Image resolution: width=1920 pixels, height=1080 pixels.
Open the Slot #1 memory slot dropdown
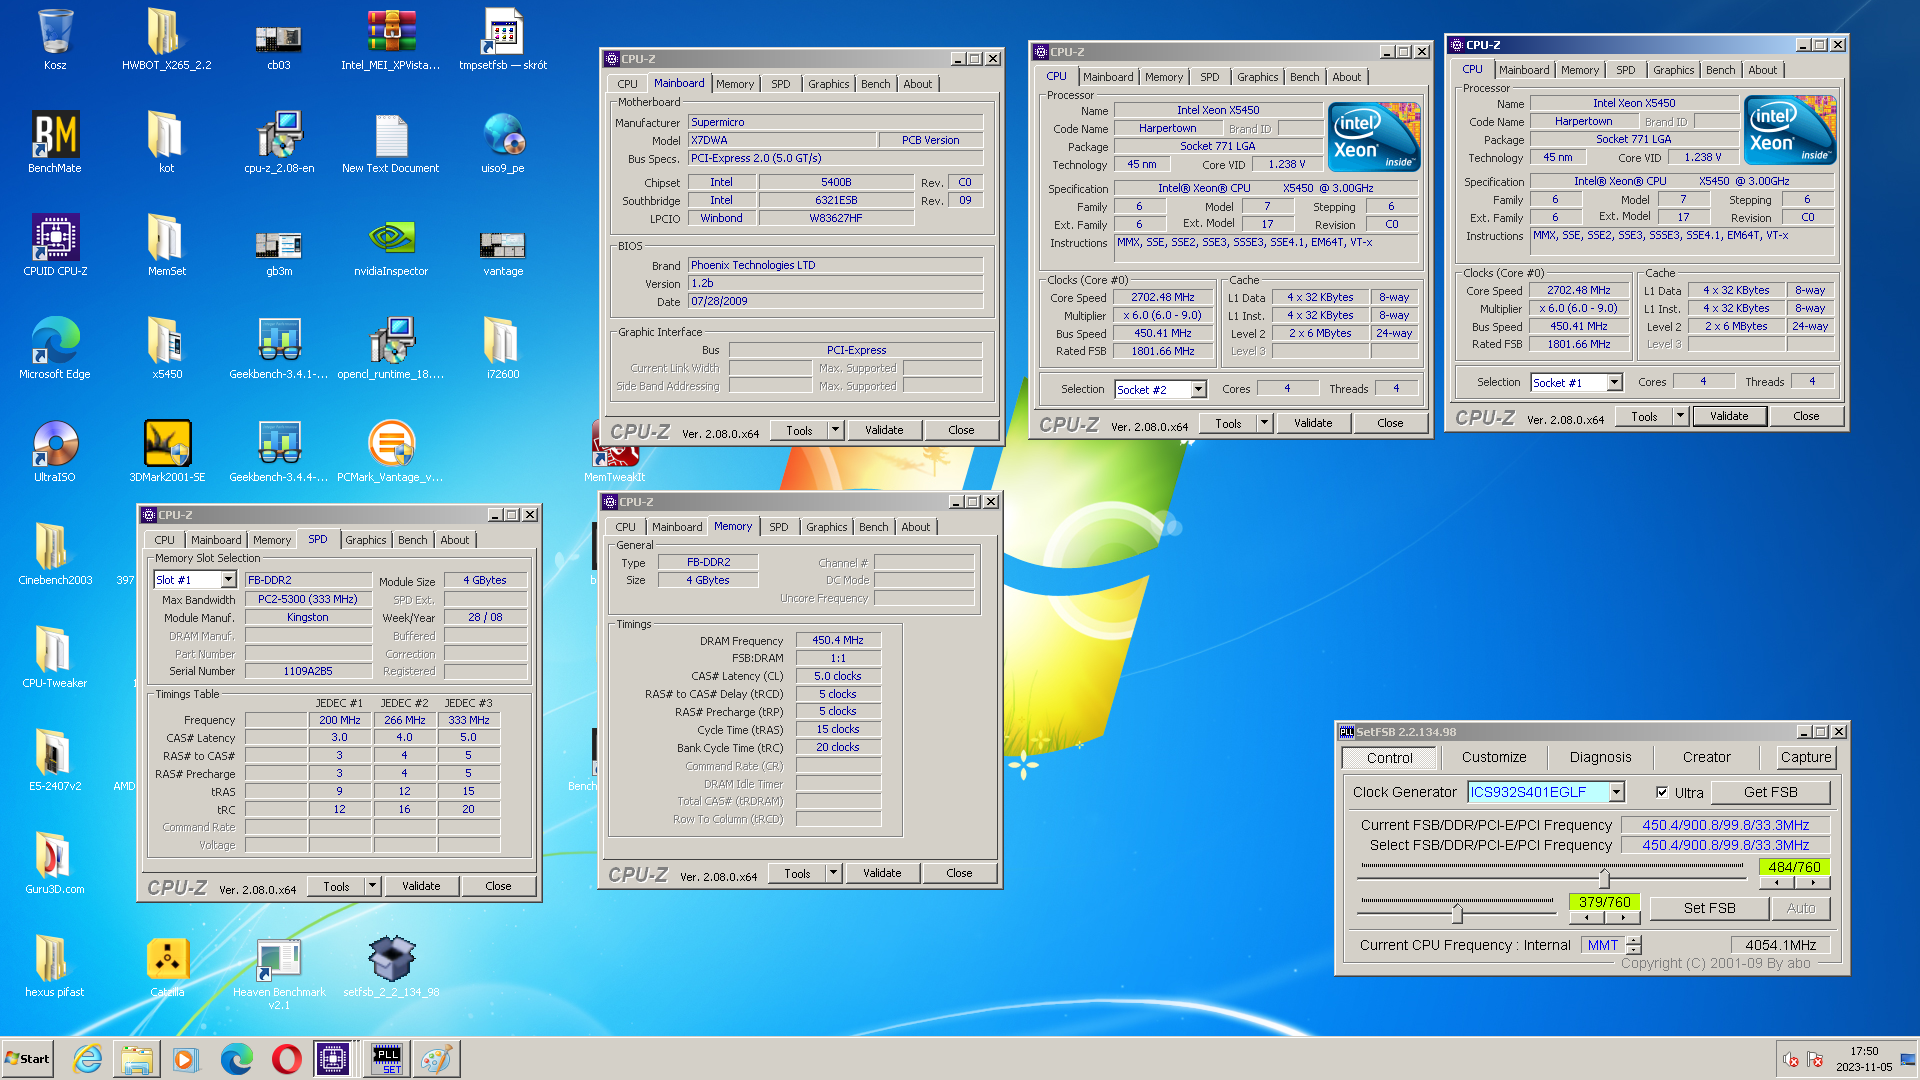tap(228, 579)
